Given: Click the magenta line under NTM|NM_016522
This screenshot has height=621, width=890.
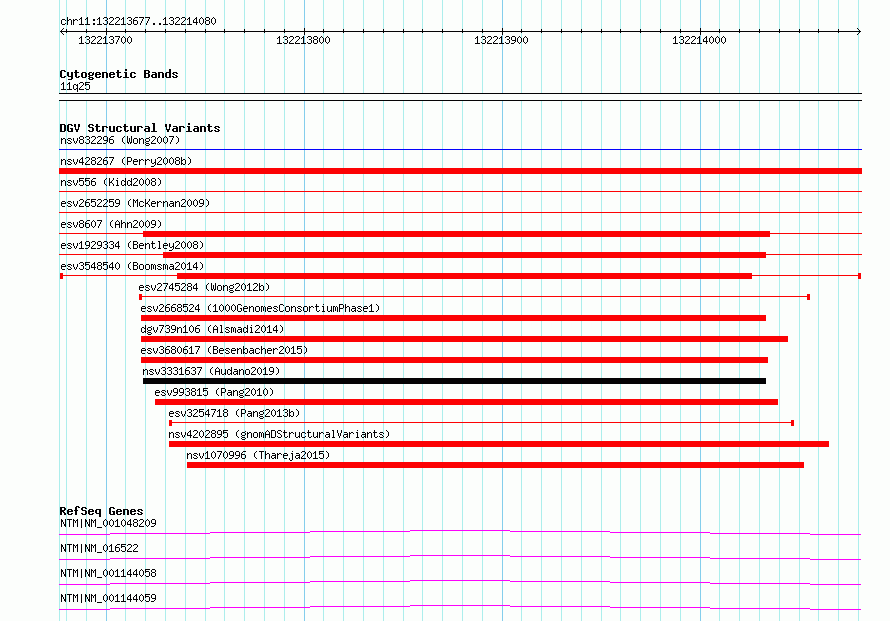Looking at the screenshot, I should click(x=460, y=557).
